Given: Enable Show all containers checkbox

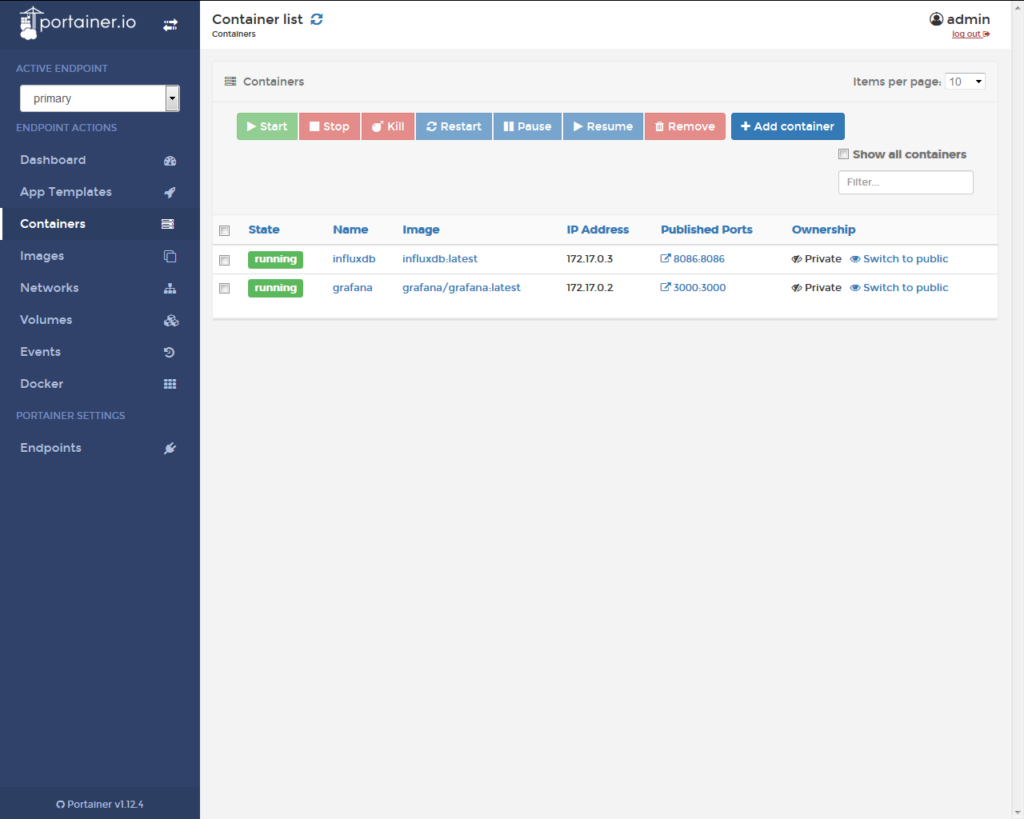Looking at the screenshot, I should 844,154.
